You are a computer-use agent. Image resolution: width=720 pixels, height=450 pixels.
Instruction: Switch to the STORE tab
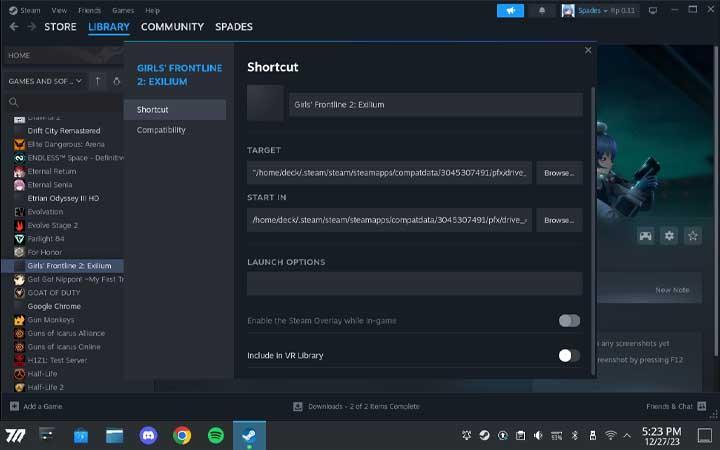tap(60, 27)
